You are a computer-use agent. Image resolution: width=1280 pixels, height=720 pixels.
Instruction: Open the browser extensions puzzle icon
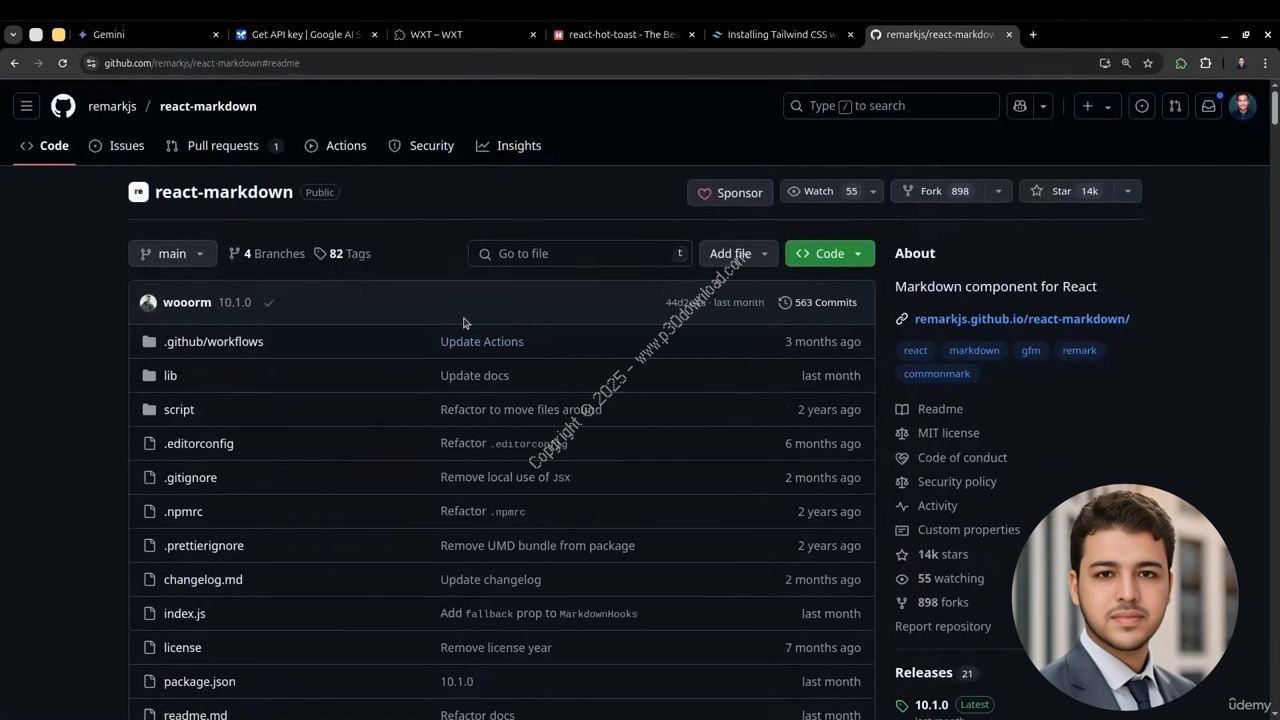coord(1205,63)
